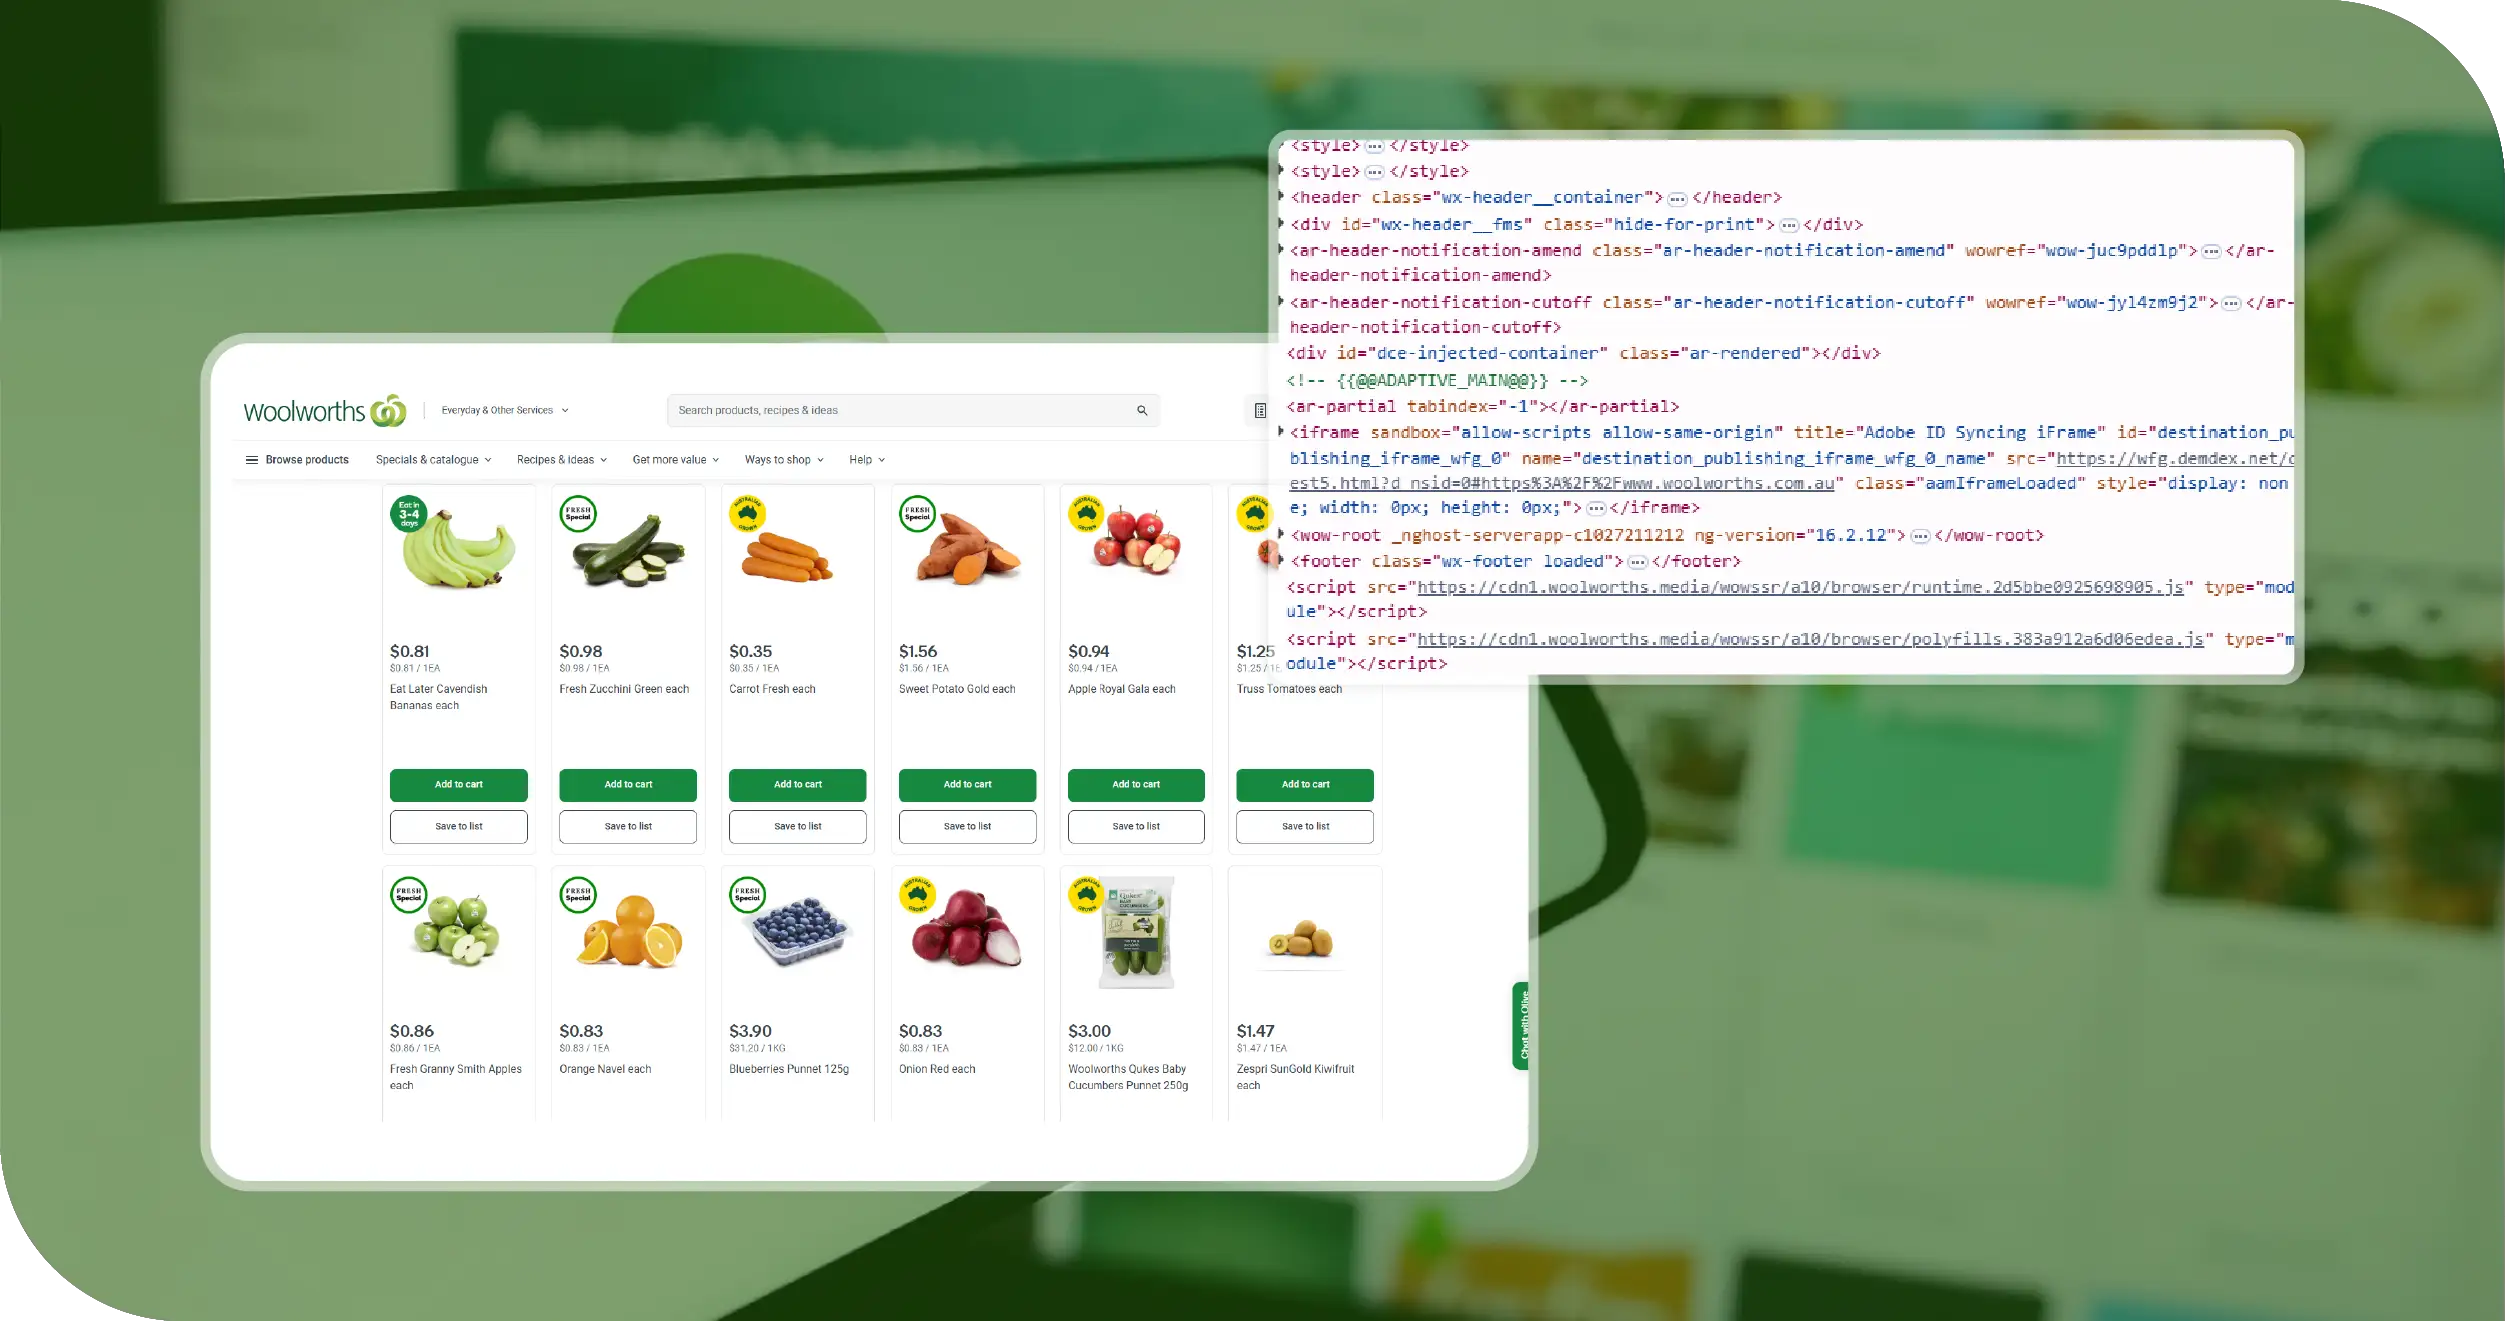Save Fresh Zucchini to list
The height and width of the screenshot is (1321, 2506).
pyautogui.click(x=628, y=827)
